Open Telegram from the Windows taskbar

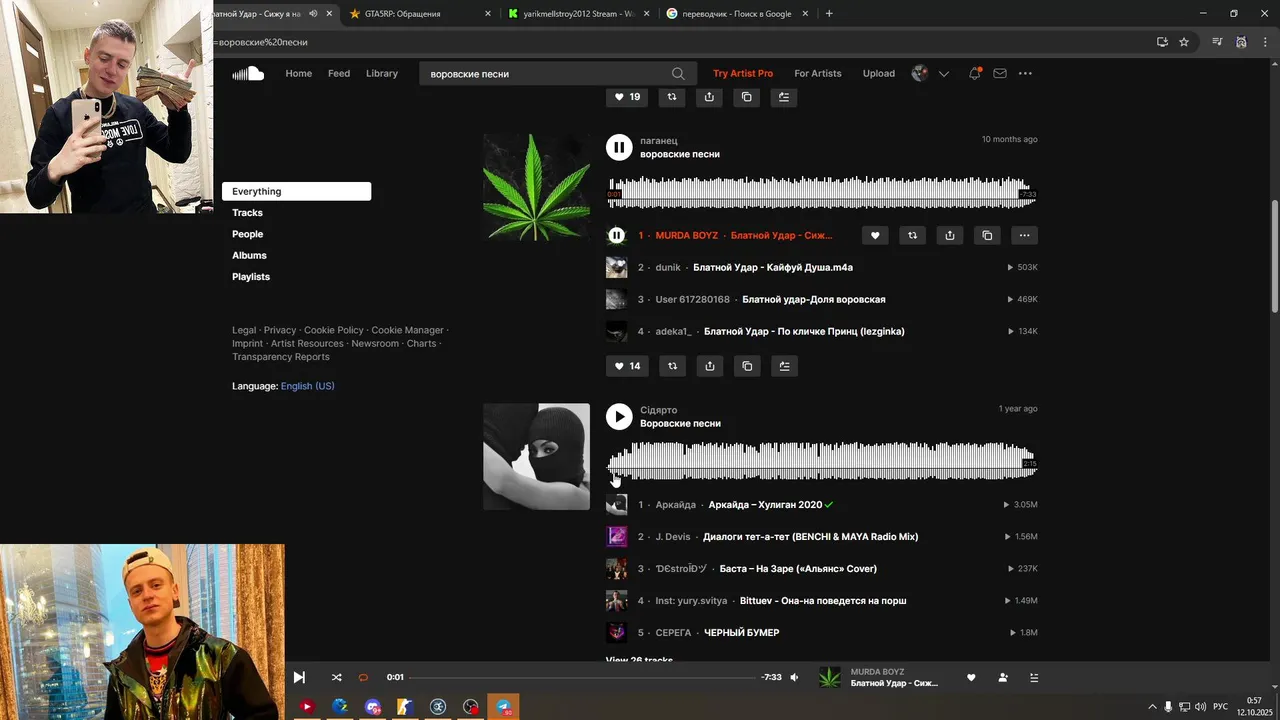pyautogui.click(x=504, y=707)
